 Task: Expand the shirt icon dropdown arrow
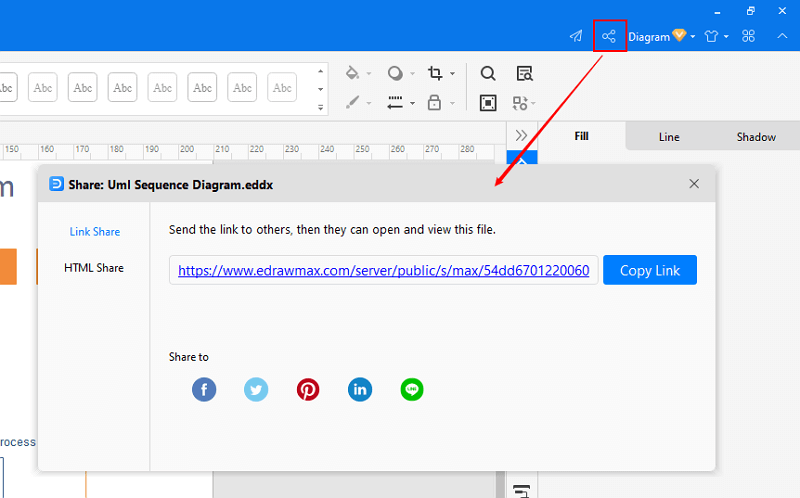726,37
